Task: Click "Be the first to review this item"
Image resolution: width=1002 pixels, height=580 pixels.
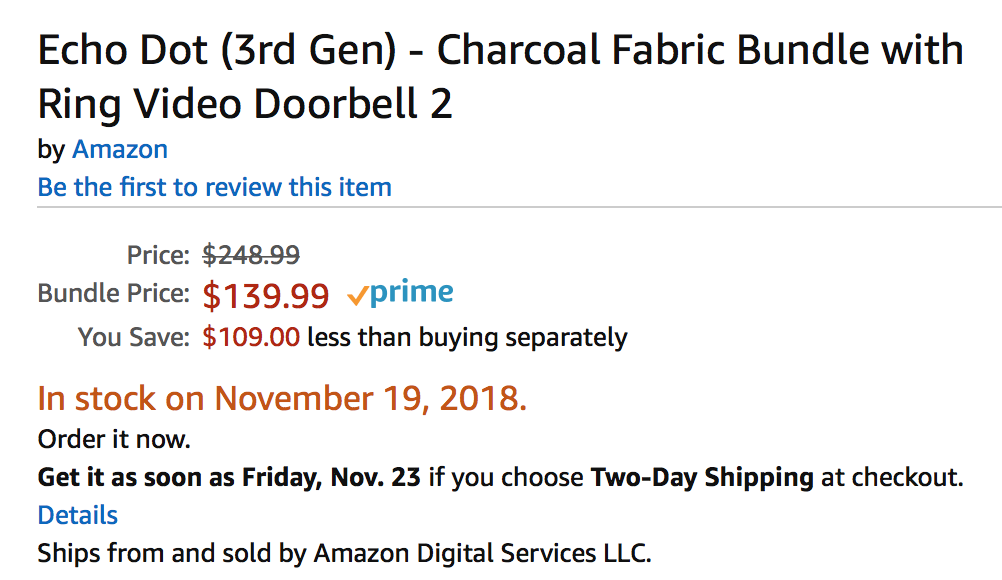Action: click(214, 187)
